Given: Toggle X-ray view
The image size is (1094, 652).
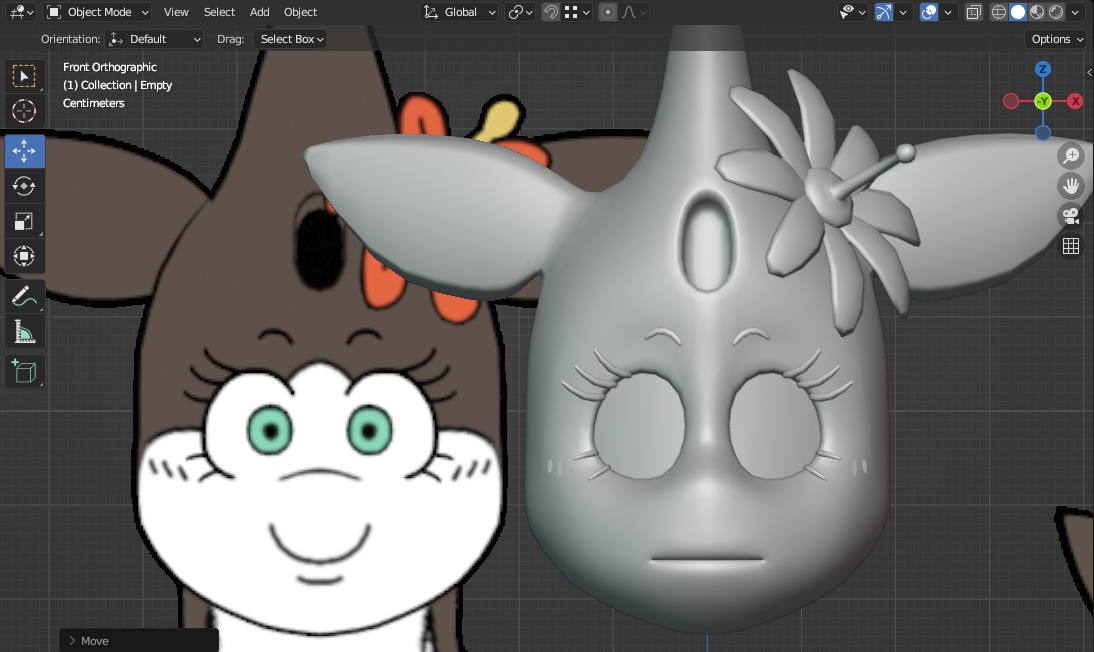Looking at the screenshot, I should (x=974, y=12).
